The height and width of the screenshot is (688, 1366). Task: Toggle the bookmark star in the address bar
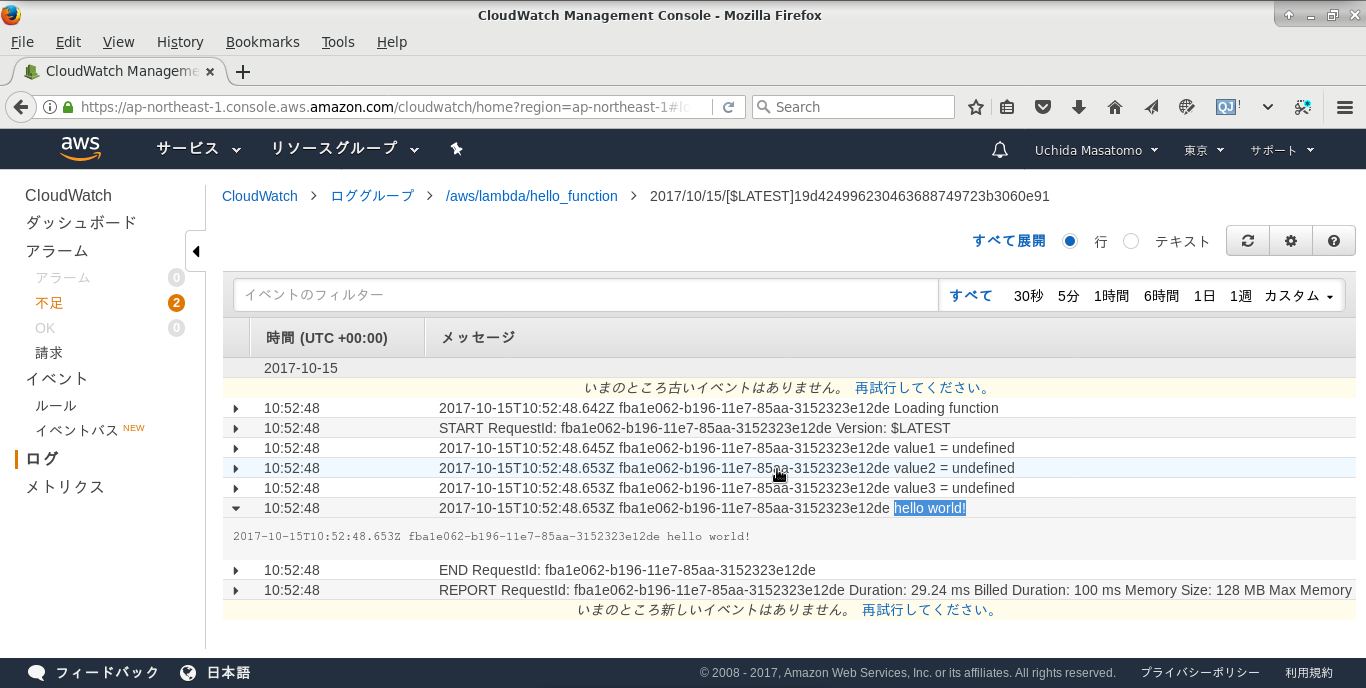(x=975, y=106)
